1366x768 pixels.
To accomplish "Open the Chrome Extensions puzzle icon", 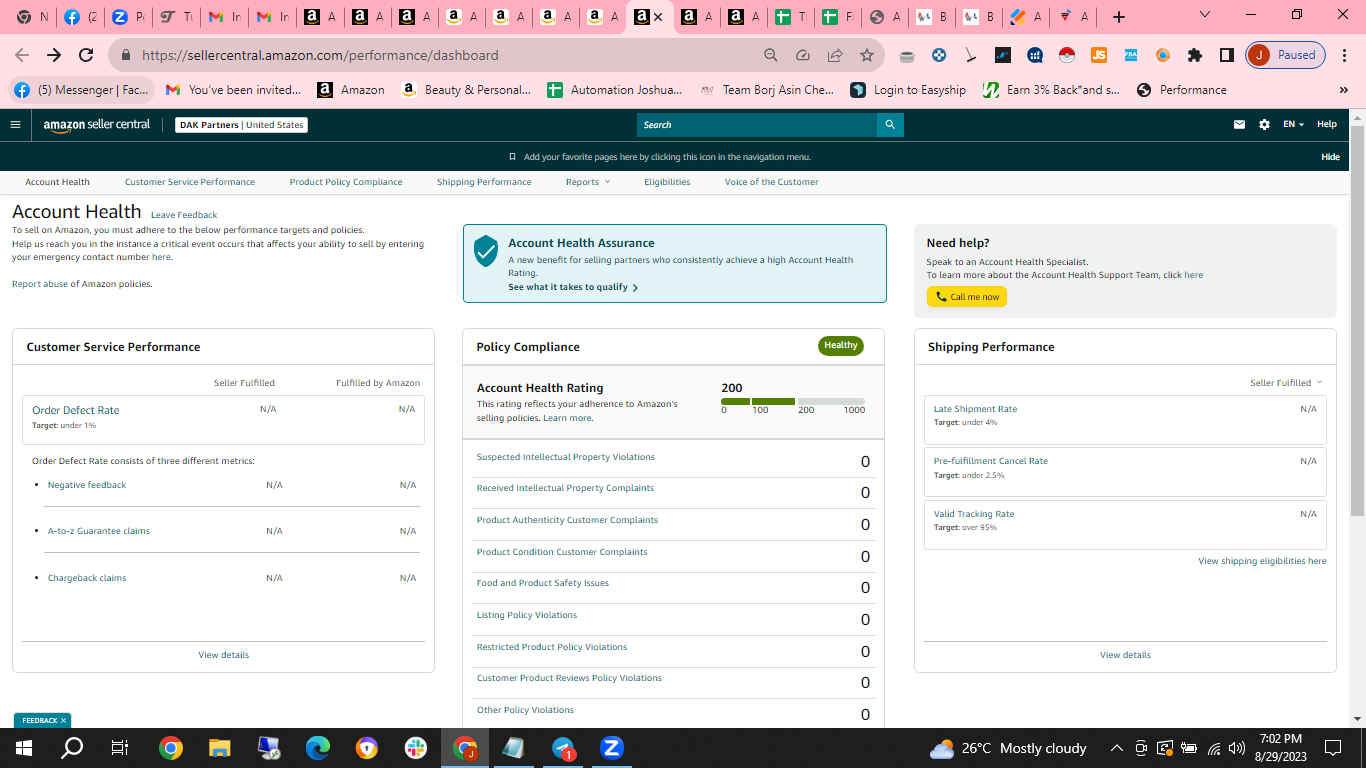I will 1194,55.
